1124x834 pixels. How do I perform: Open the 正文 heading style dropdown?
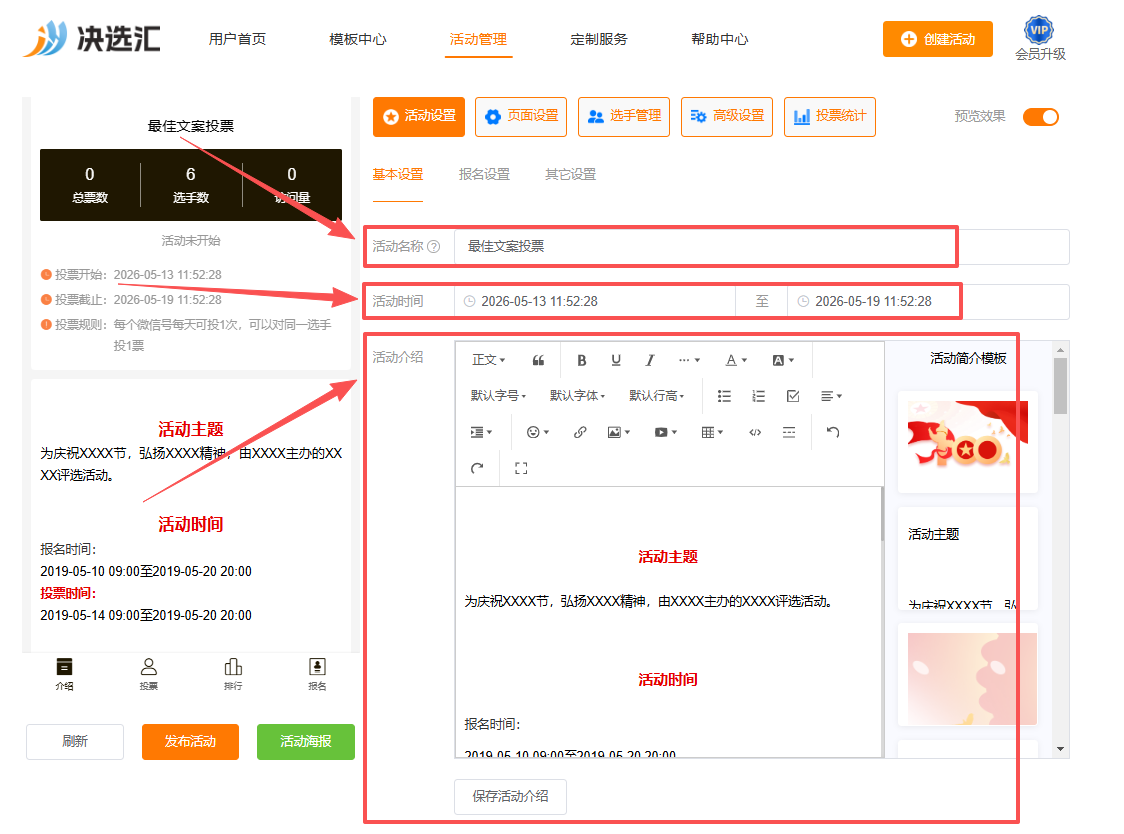pos(488,360)
